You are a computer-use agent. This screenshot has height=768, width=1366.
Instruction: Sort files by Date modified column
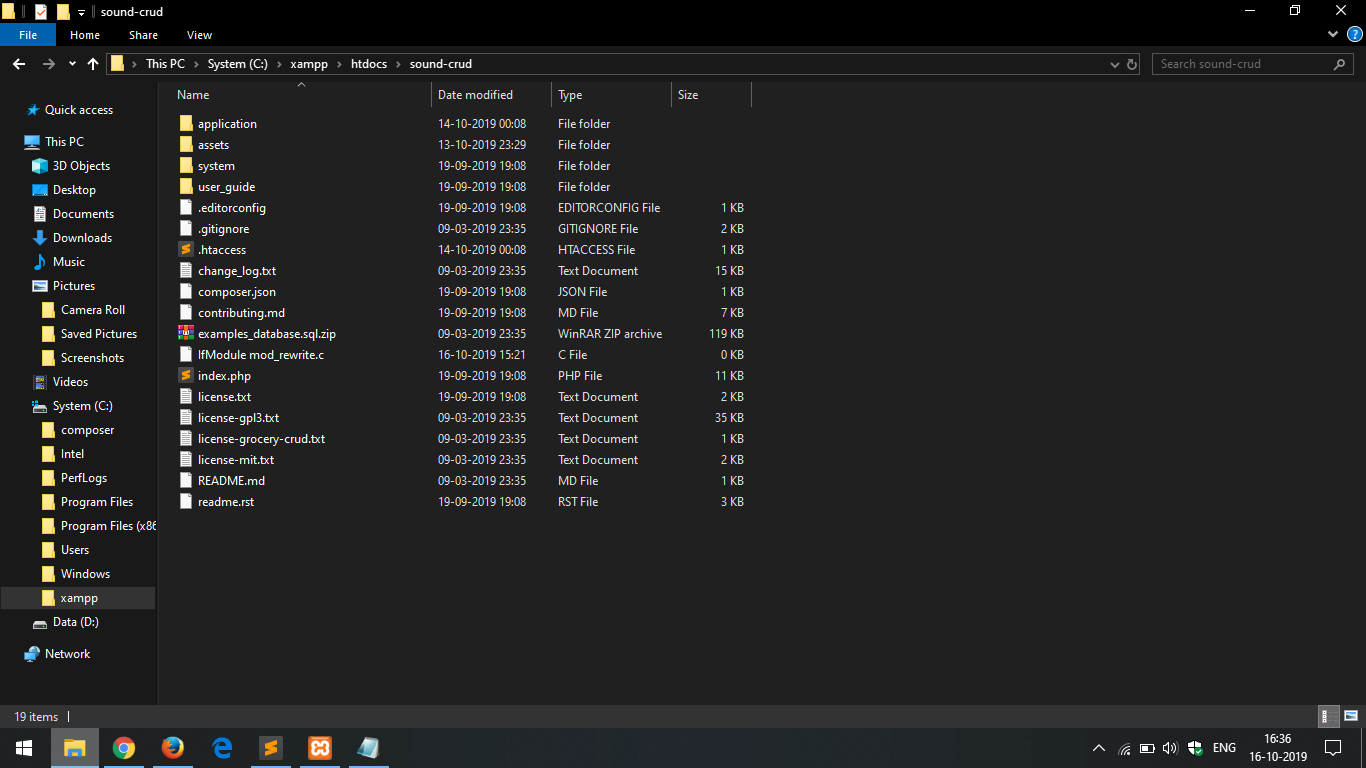[492, 95]
